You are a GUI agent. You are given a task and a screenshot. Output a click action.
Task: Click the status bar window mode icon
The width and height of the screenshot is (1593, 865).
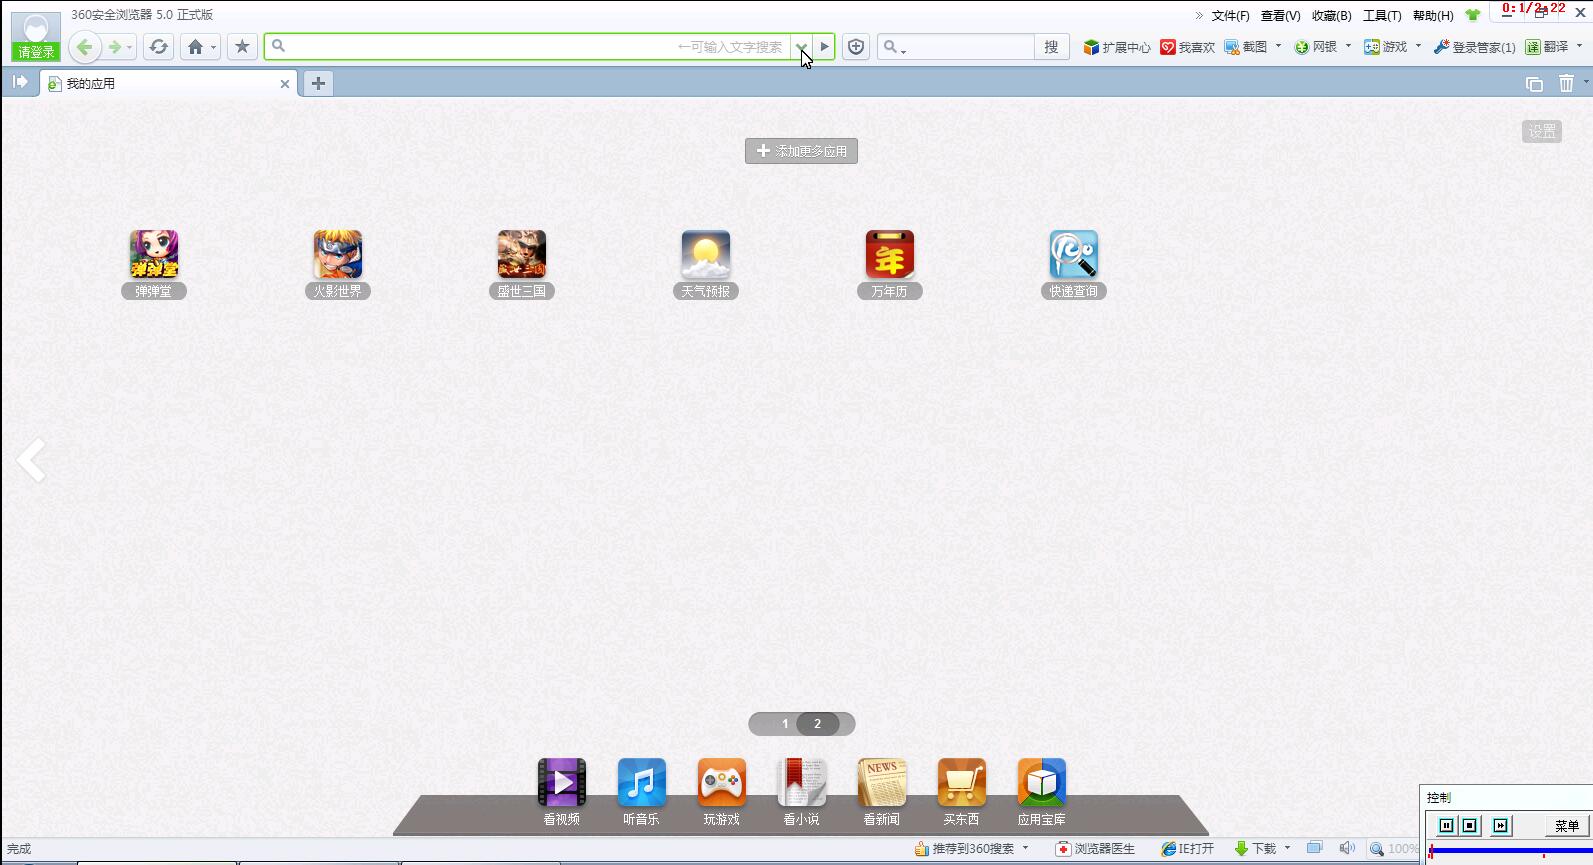click(1314, 848)
